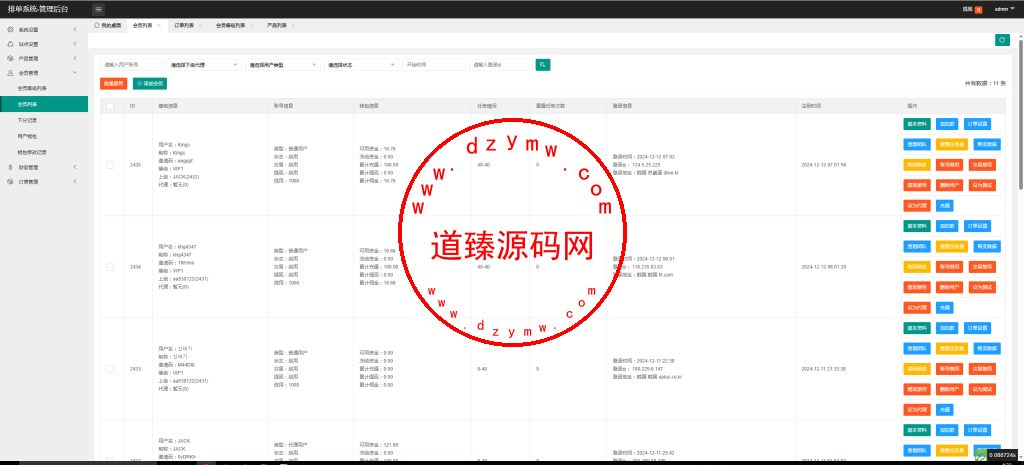Click the 共有数据：11 条 total count text
This screenshot has width=1024, height=465.
985,84
